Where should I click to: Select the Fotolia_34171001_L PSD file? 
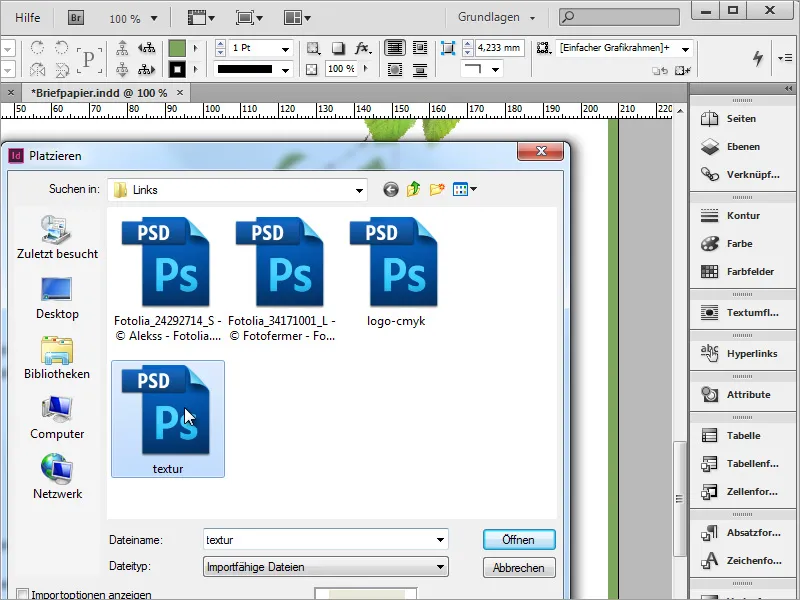point(282,279)
